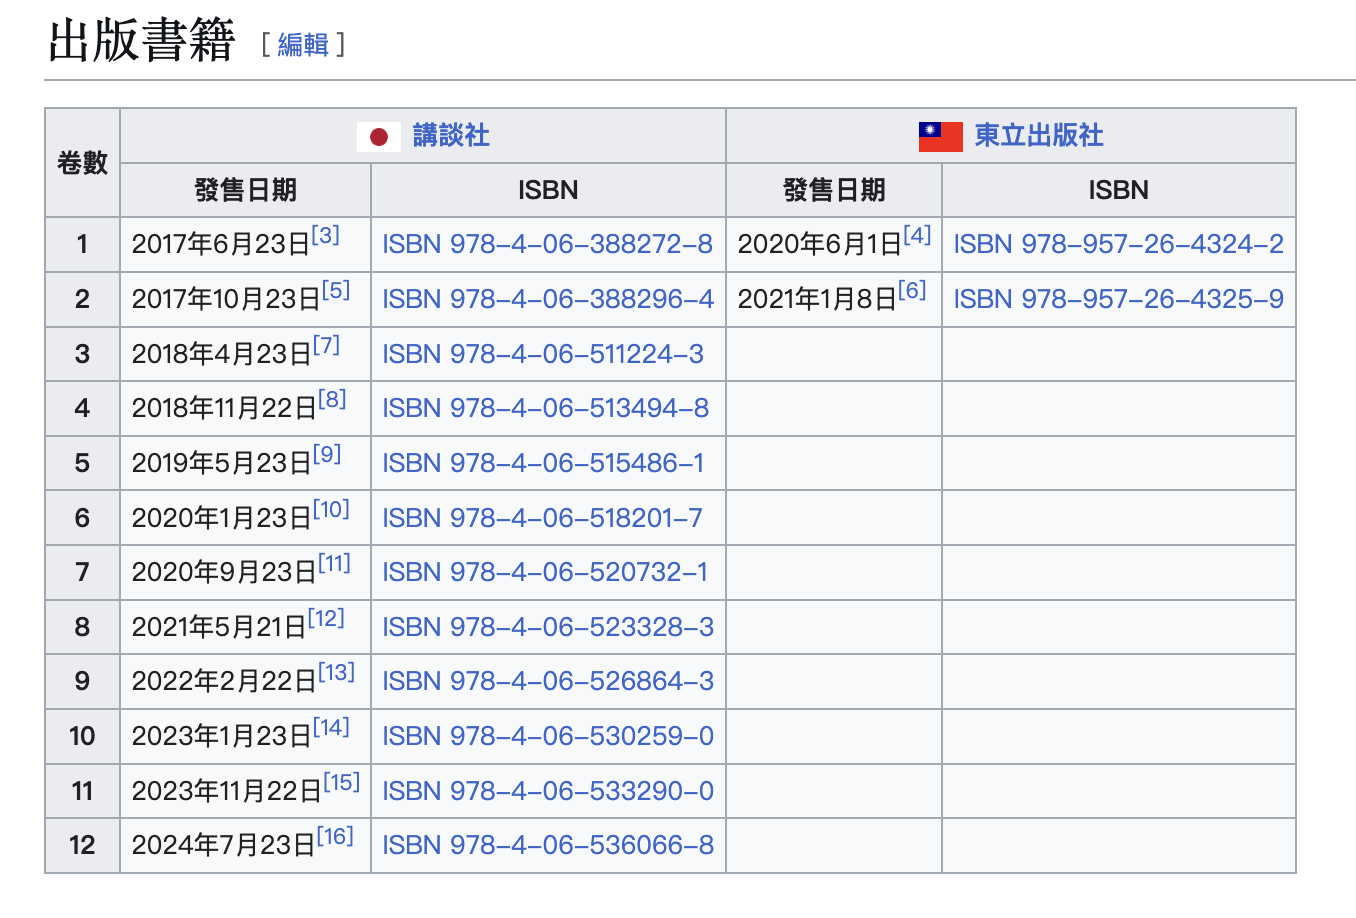Viewport: 1356px width, 918px height.
Task: Select the date 2018年4月23日
Action: [222, 355]
